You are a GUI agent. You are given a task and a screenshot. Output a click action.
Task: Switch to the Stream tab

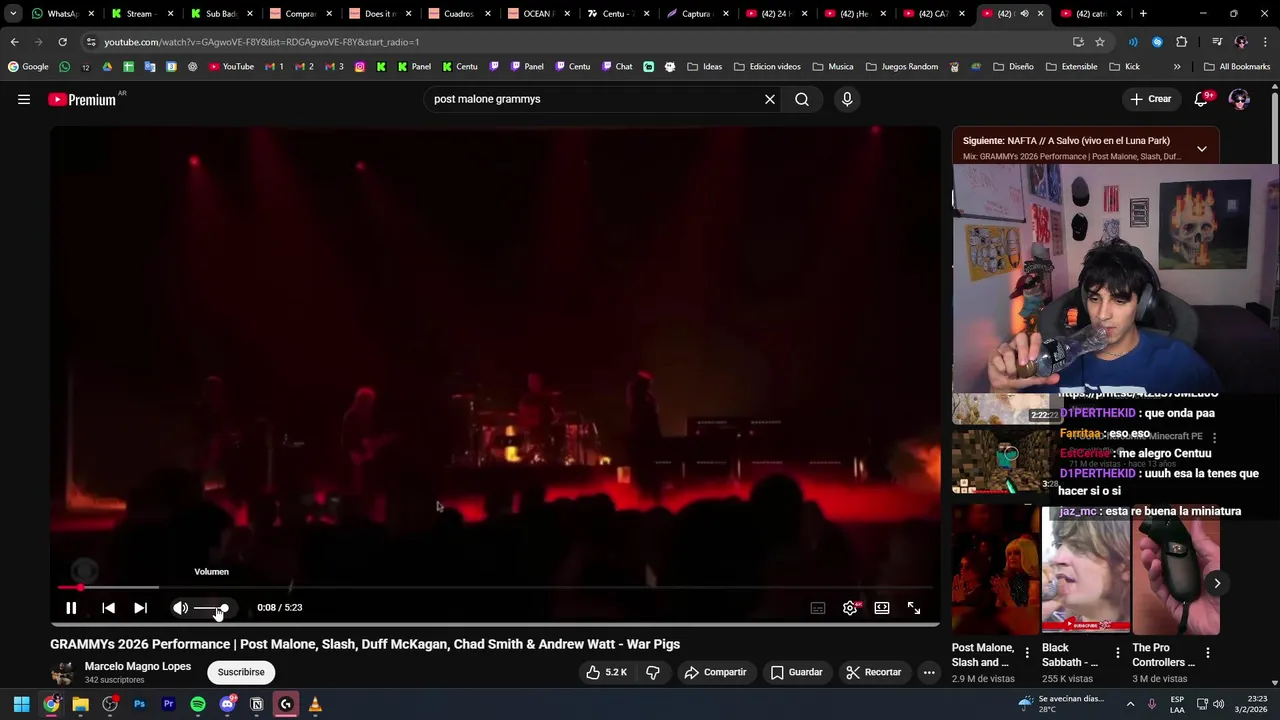click(x=140, y=14)
